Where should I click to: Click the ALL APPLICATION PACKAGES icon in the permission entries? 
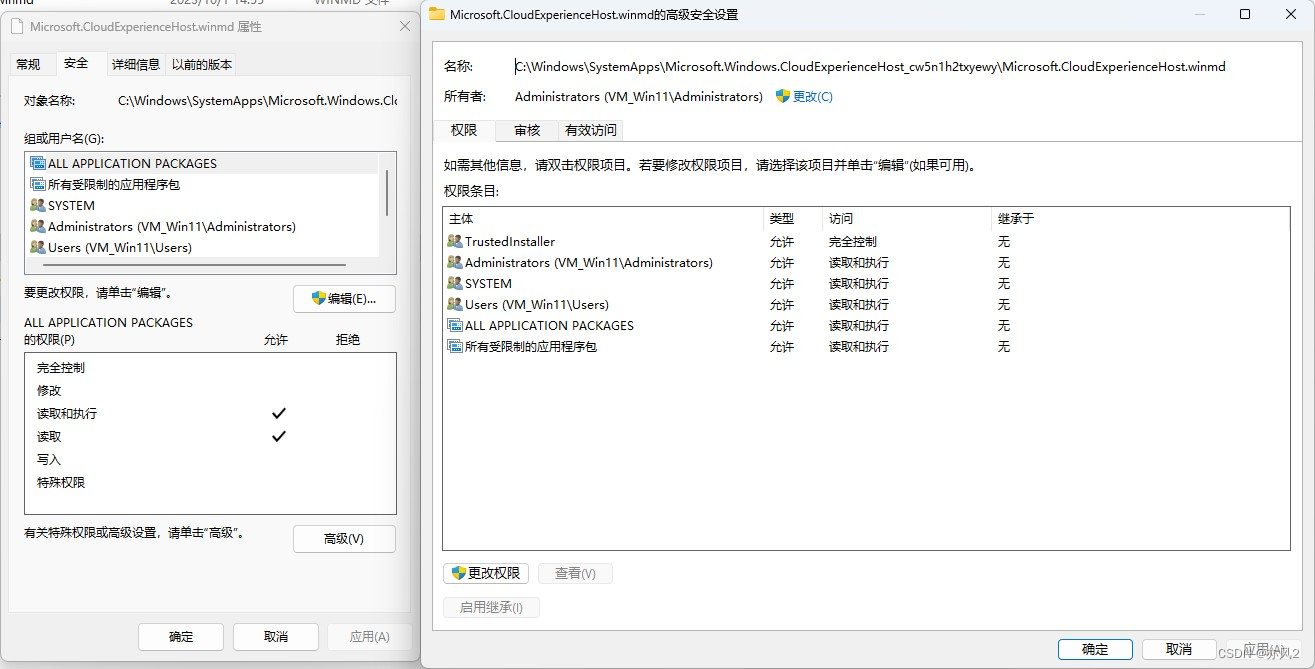pos(455,325)
